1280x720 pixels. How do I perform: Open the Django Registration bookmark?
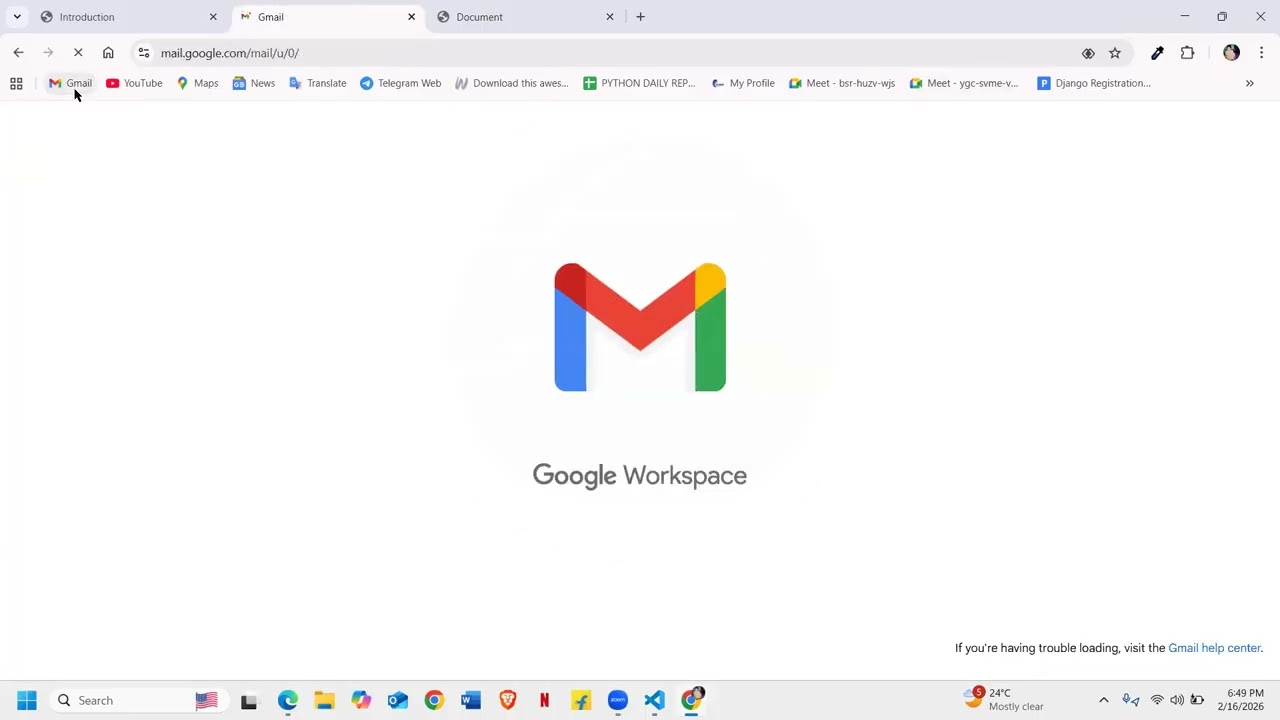point(1094,84)
